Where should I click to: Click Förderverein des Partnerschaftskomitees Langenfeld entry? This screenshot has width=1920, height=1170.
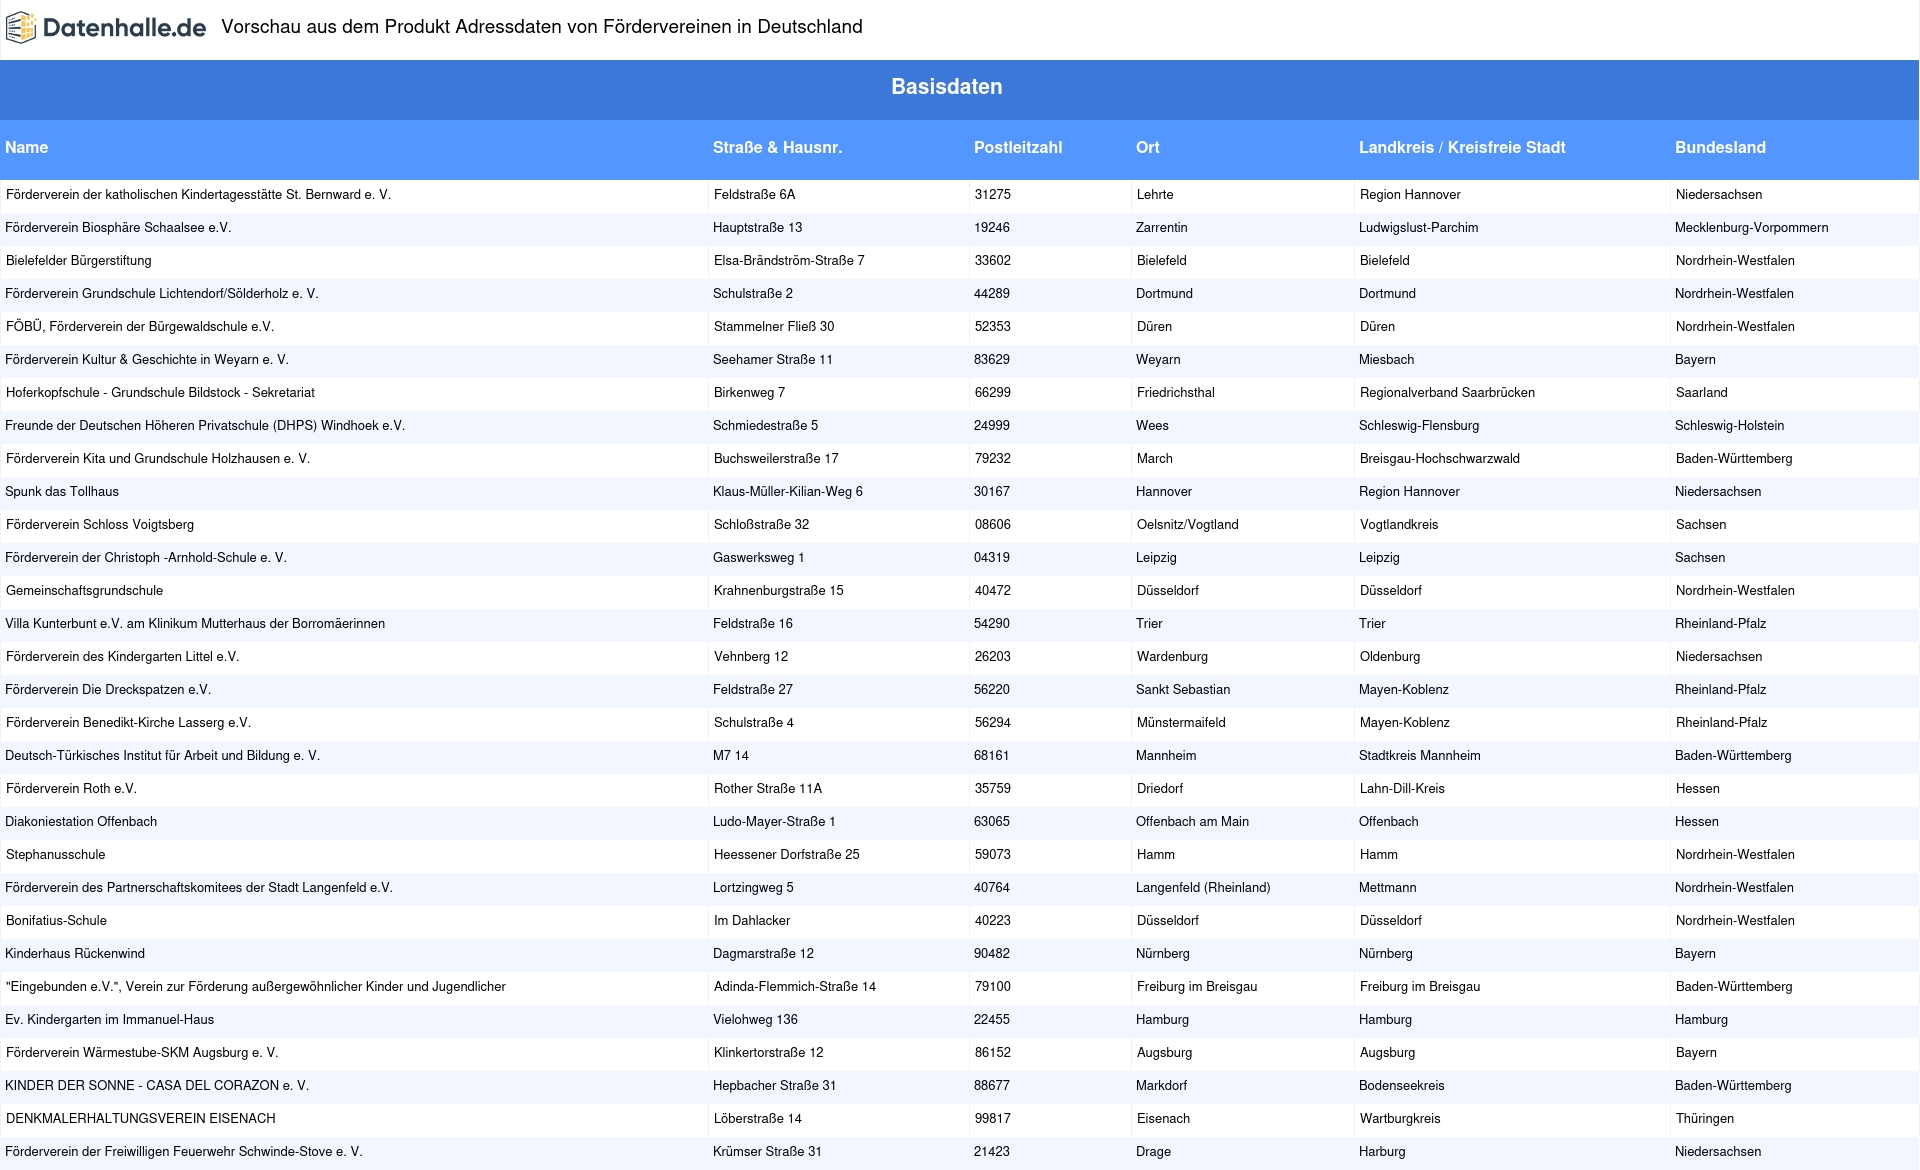point(199,888)
